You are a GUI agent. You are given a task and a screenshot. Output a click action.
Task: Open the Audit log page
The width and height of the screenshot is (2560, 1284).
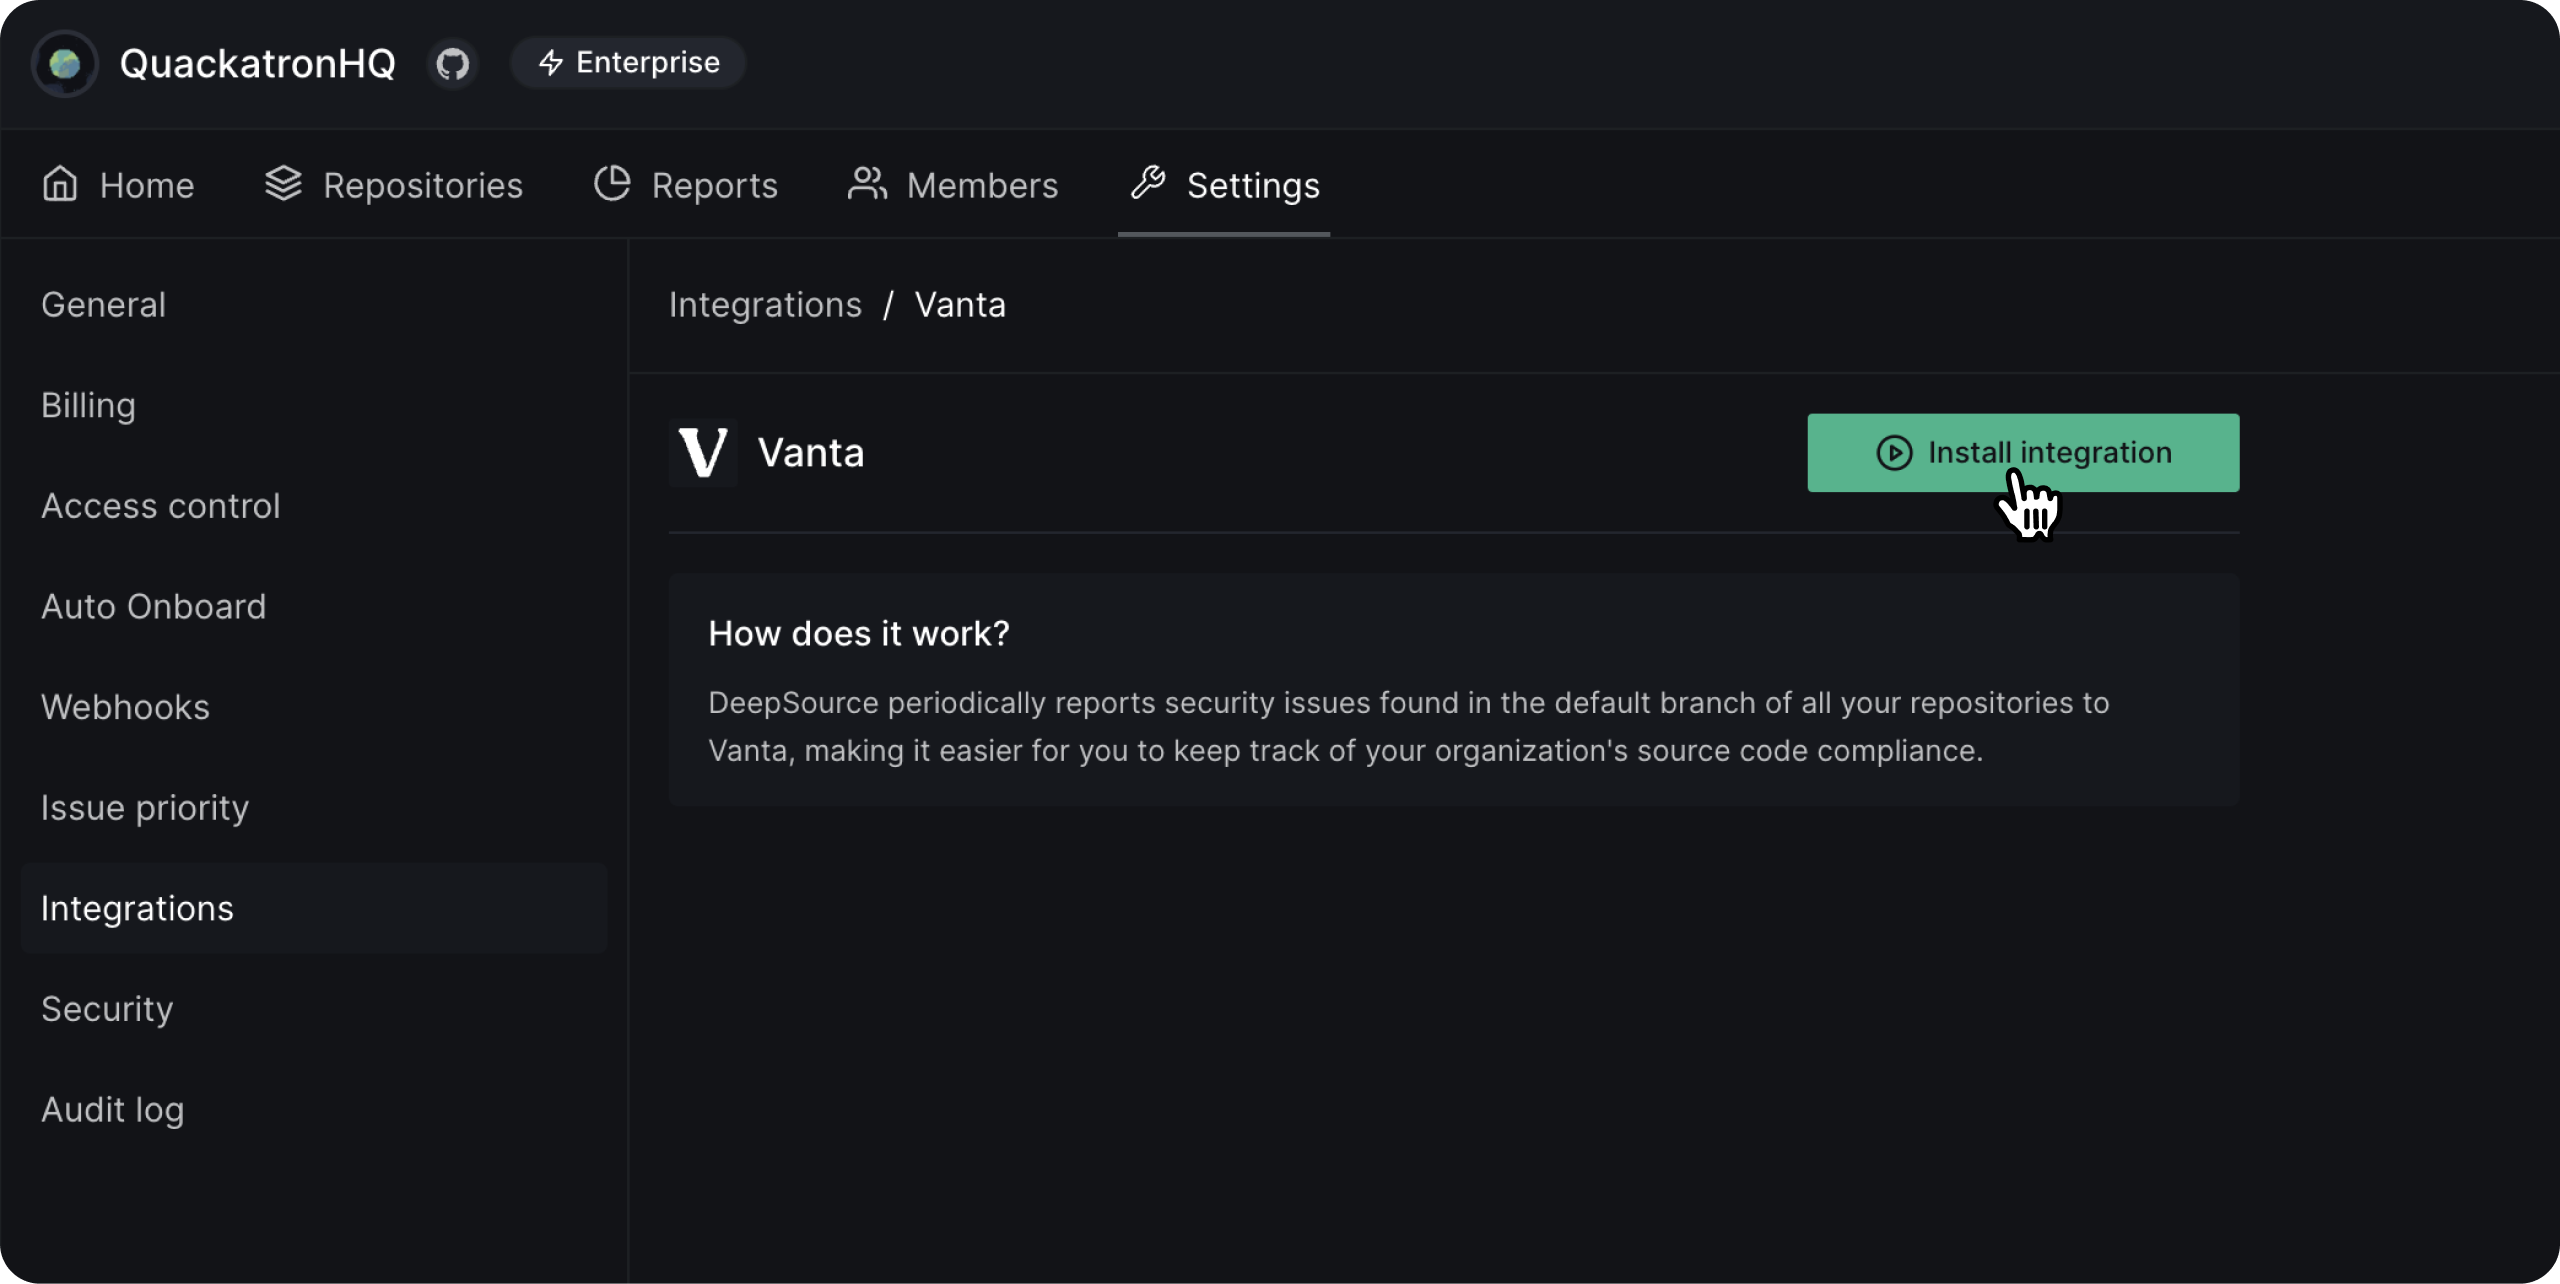tap(112, 1110)
